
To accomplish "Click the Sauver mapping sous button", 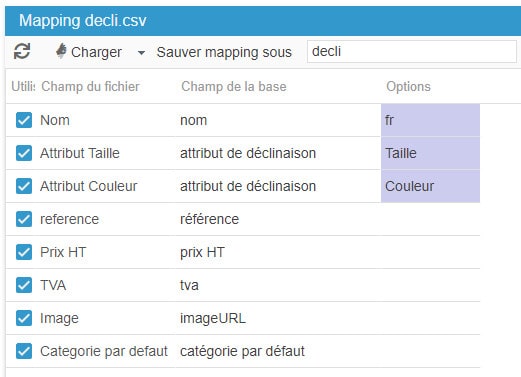I will coord(224,52).
